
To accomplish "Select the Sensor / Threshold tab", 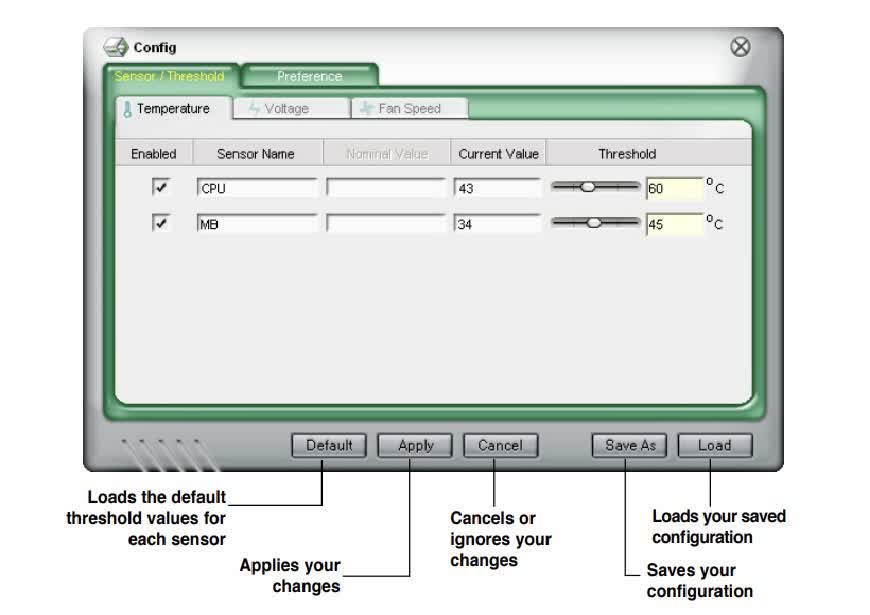I will (170, 76).
